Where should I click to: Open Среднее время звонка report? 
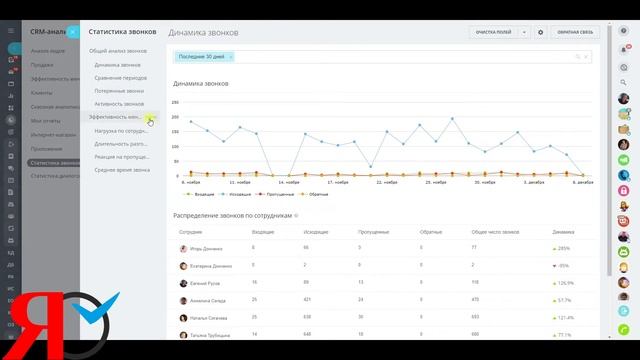point(122,170)
